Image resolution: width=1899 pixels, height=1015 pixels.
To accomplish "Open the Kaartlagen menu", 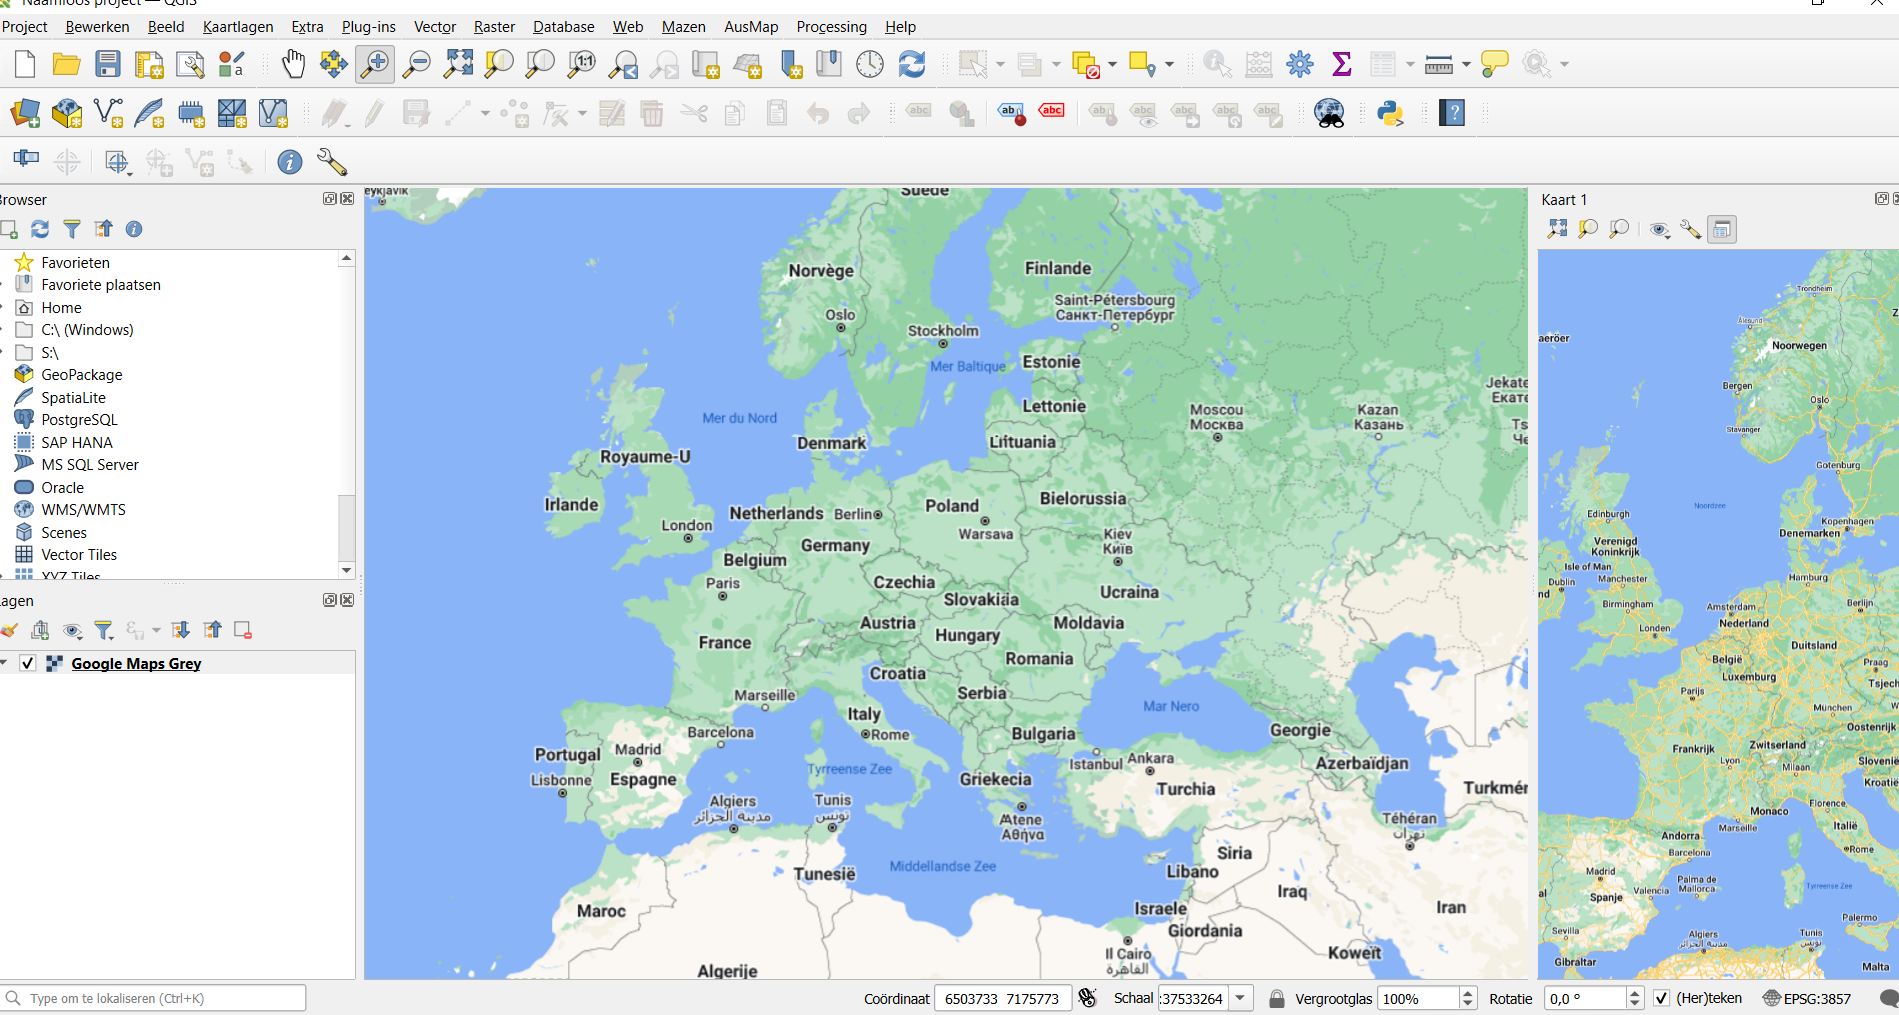I will pyautogui.click(x=237, y=27).
